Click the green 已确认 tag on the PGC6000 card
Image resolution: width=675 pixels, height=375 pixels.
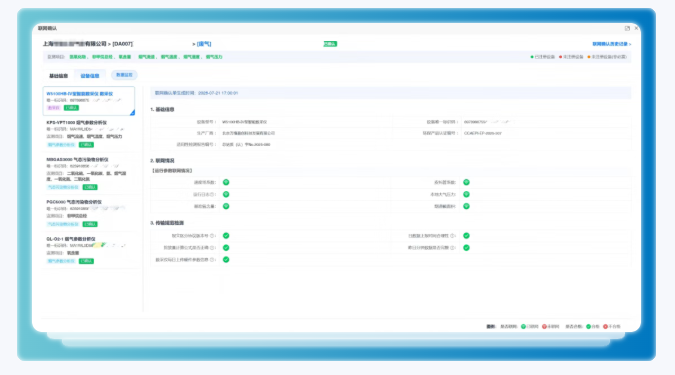click(90, 224)
